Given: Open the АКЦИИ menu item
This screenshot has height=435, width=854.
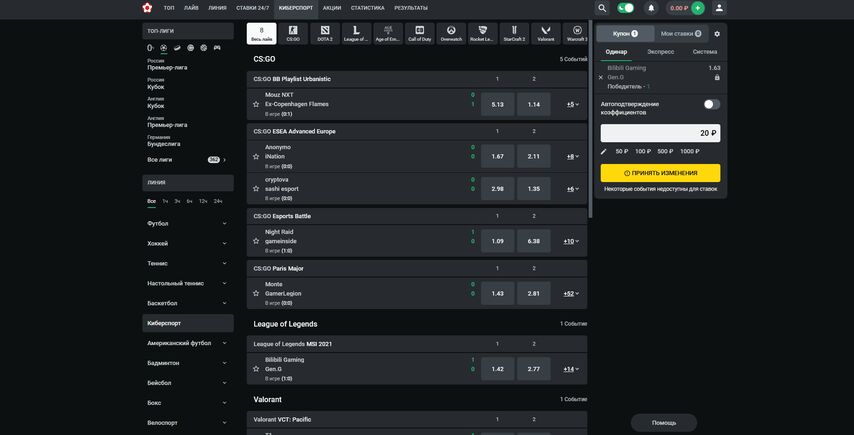Looking at the screenshot, I should (x=332, y=8).
